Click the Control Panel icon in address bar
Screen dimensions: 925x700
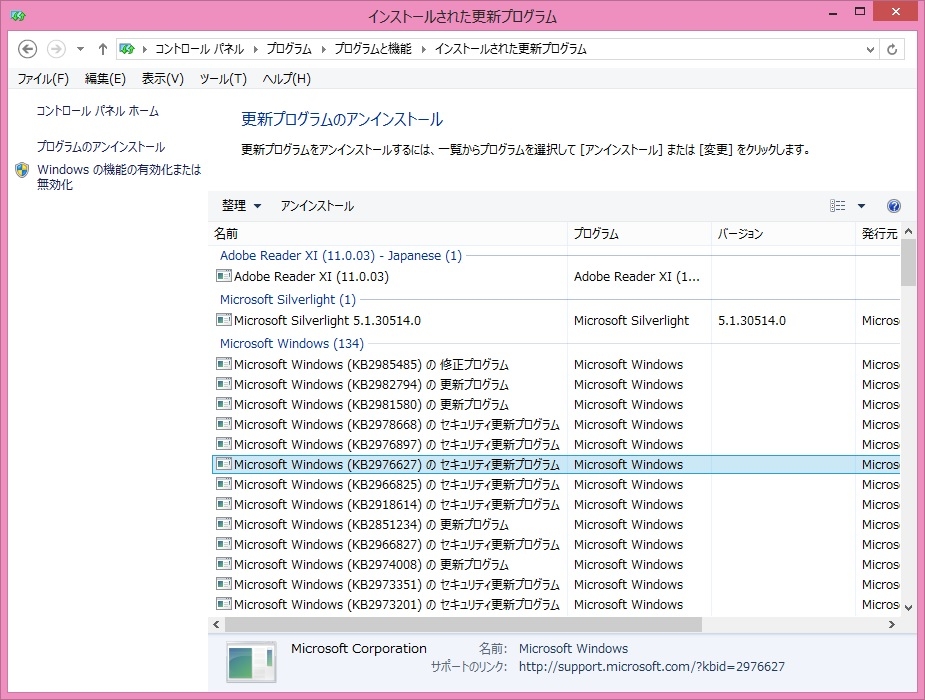(x=127, y=49)
